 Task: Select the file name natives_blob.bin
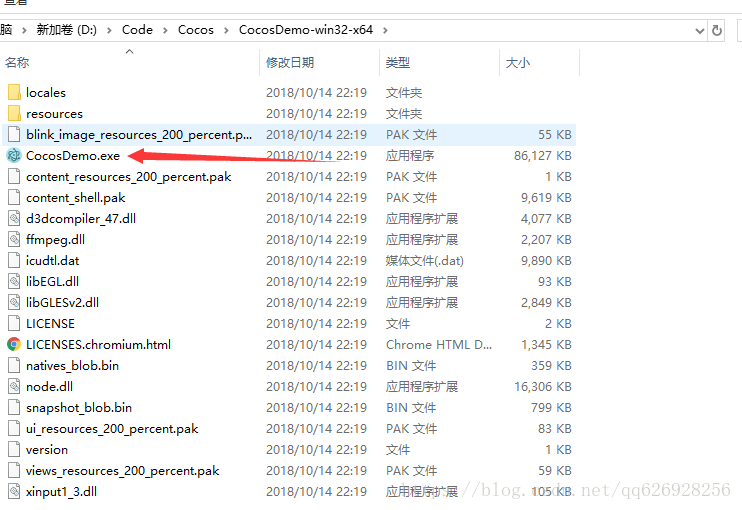[x=72, y=366]
